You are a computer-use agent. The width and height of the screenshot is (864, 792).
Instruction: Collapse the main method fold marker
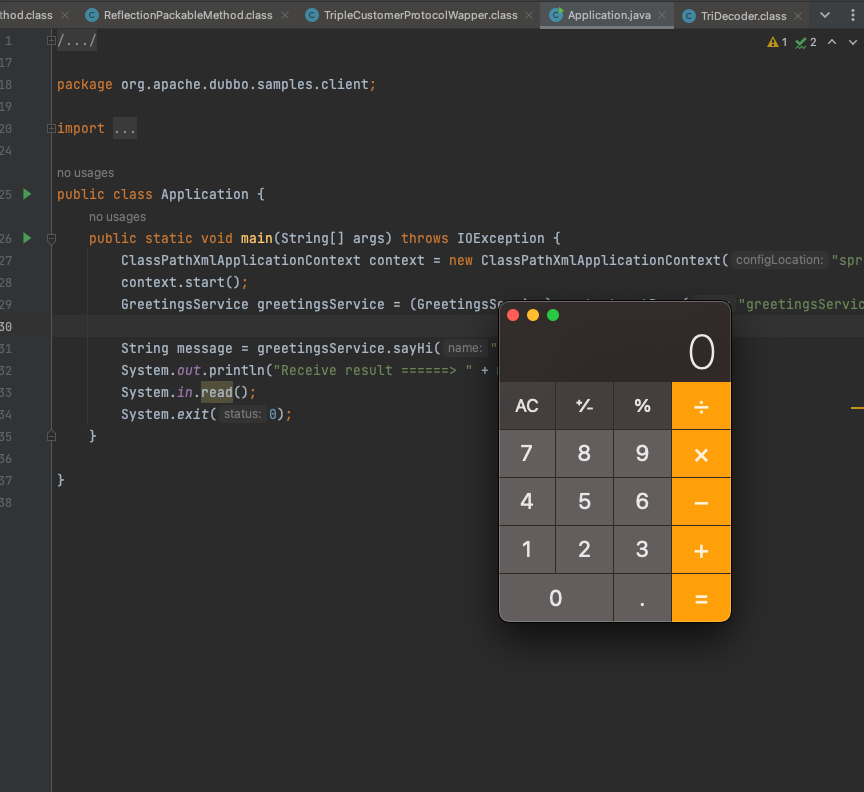[x=51, y=238]
